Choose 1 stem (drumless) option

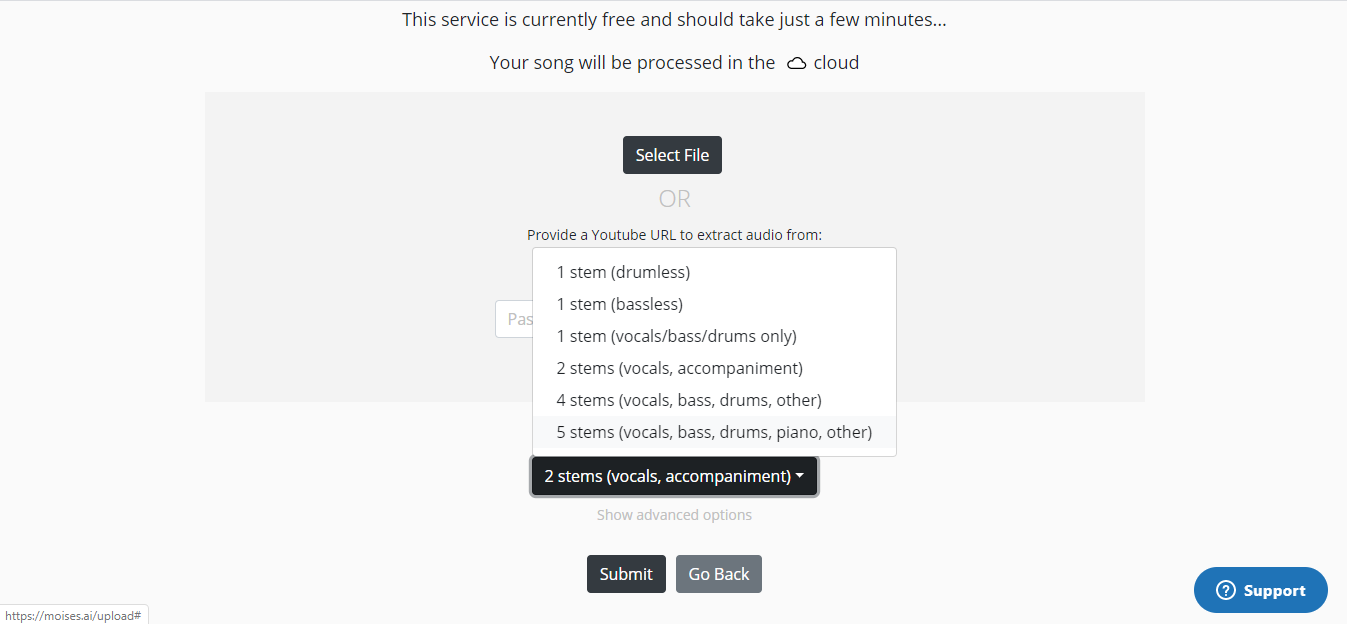point(623,272)
